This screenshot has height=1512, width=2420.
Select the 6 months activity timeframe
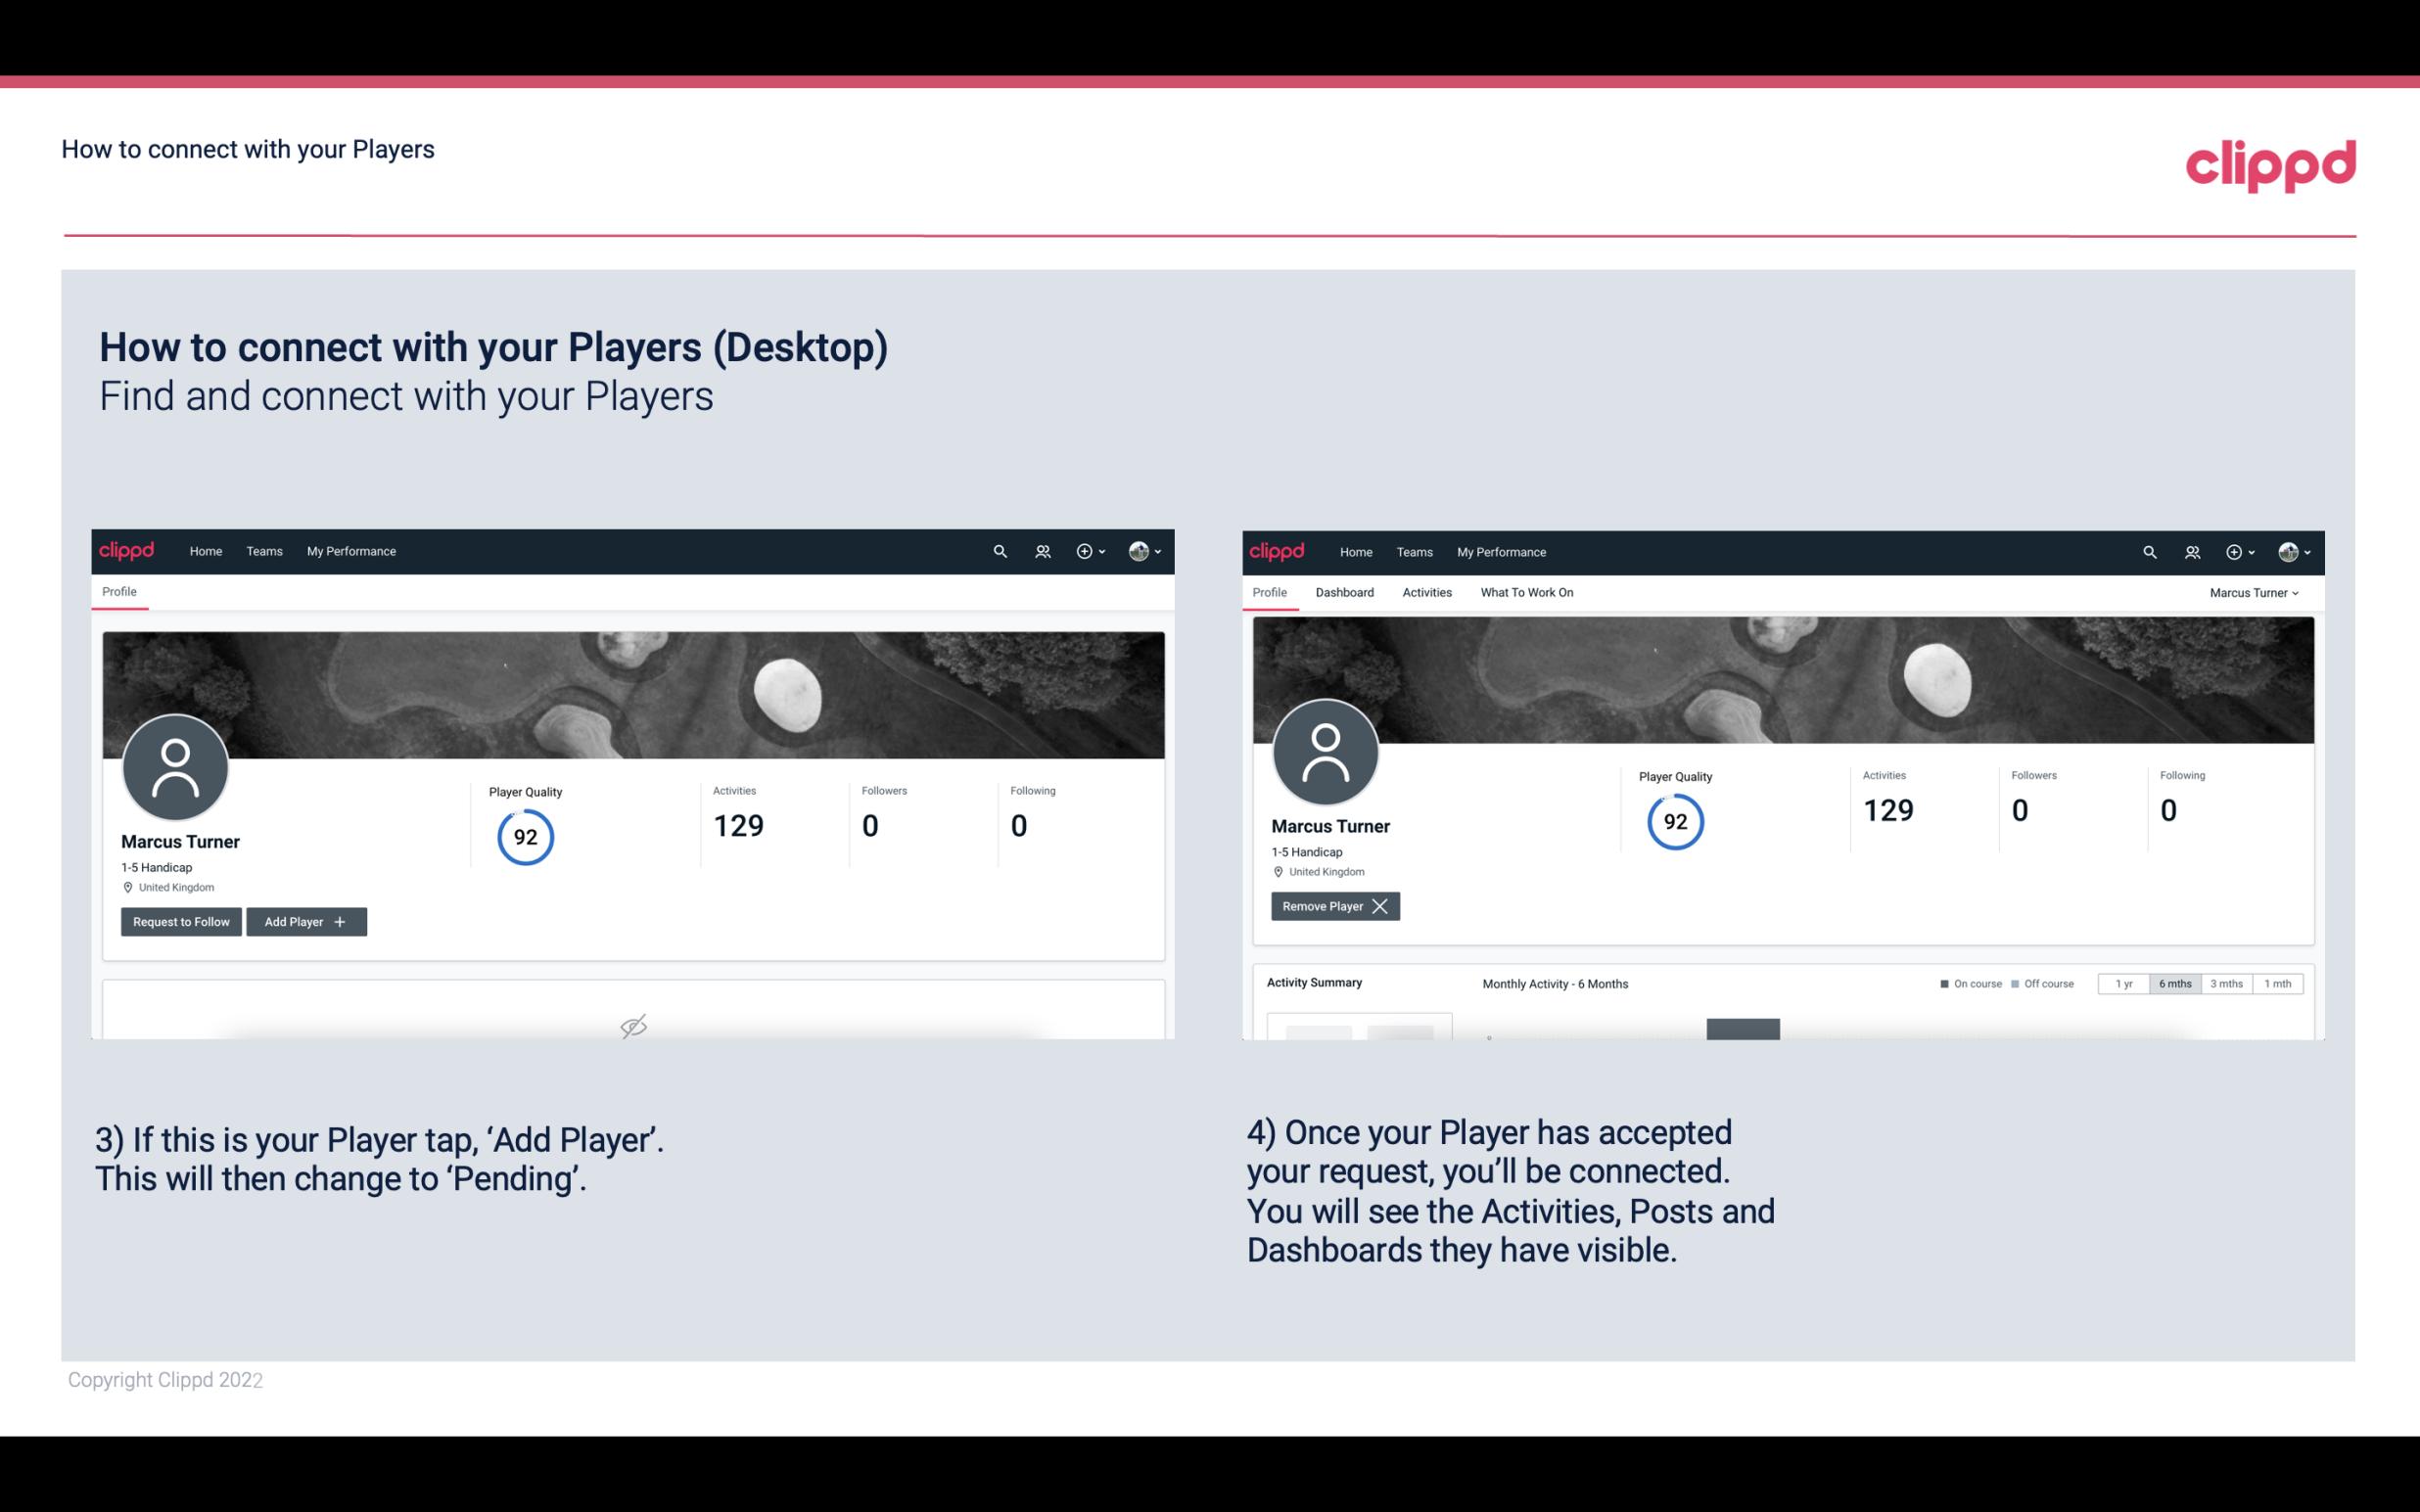click(x=2174, y=983)
